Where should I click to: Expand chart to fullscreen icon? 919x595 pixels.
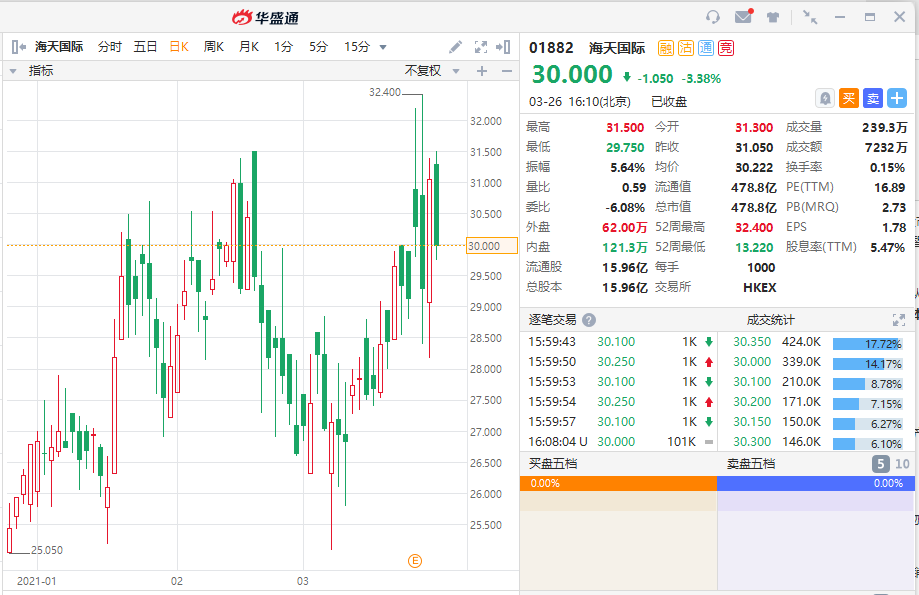tap(481, 47)
